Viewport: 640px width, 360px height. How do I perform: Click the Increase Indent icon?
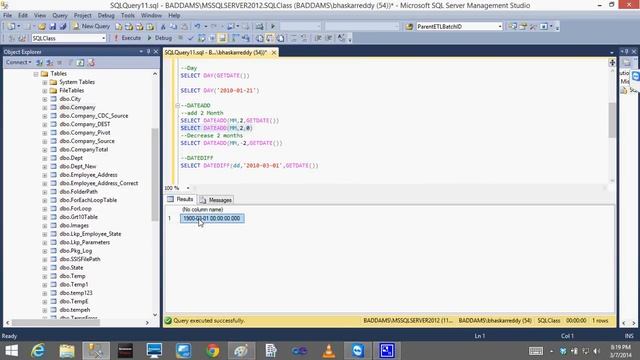329,38
